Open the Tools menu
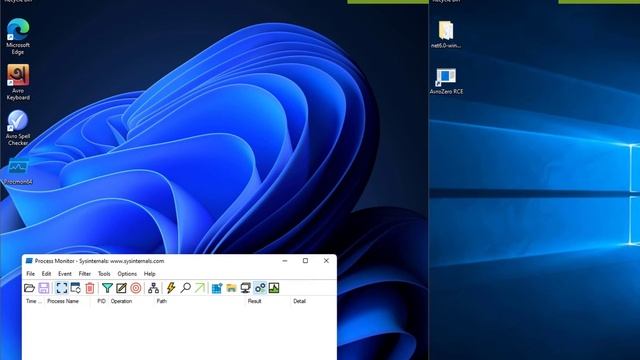The height and width of the screenshot is (360, 640). tap(104, 273)
